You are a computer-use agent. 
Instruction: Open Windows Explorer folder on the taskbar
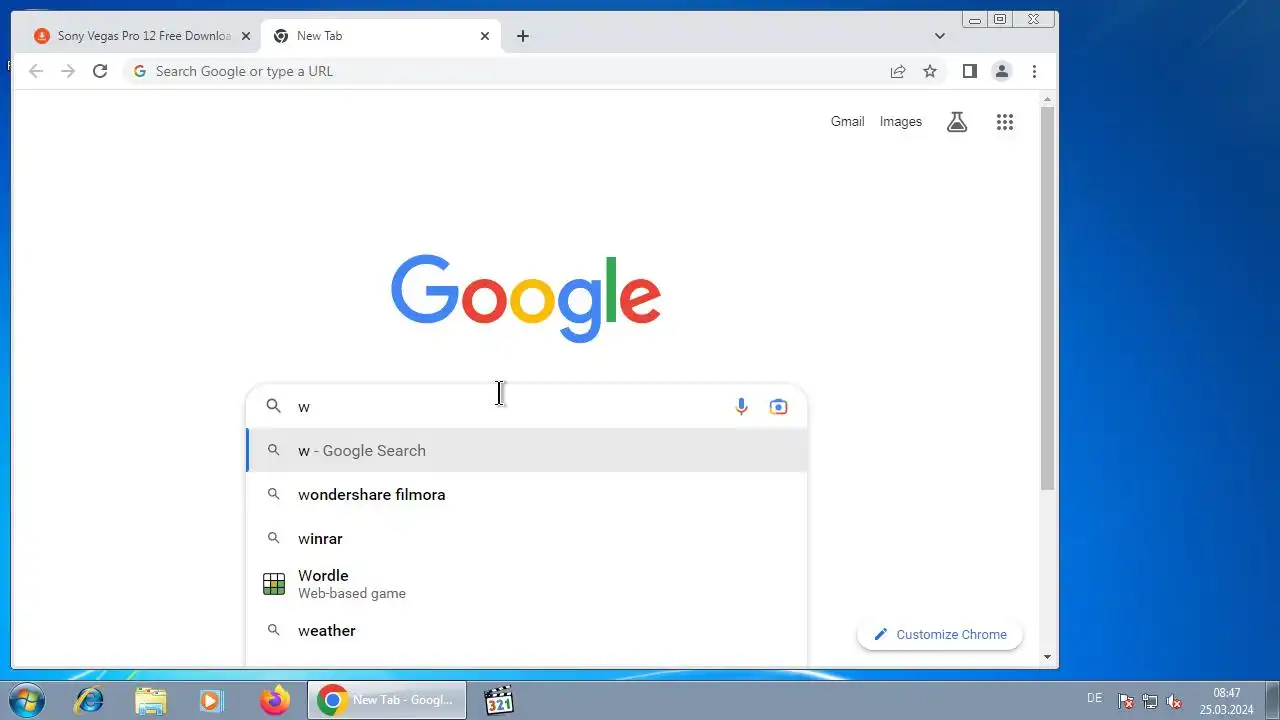point(150,700)
